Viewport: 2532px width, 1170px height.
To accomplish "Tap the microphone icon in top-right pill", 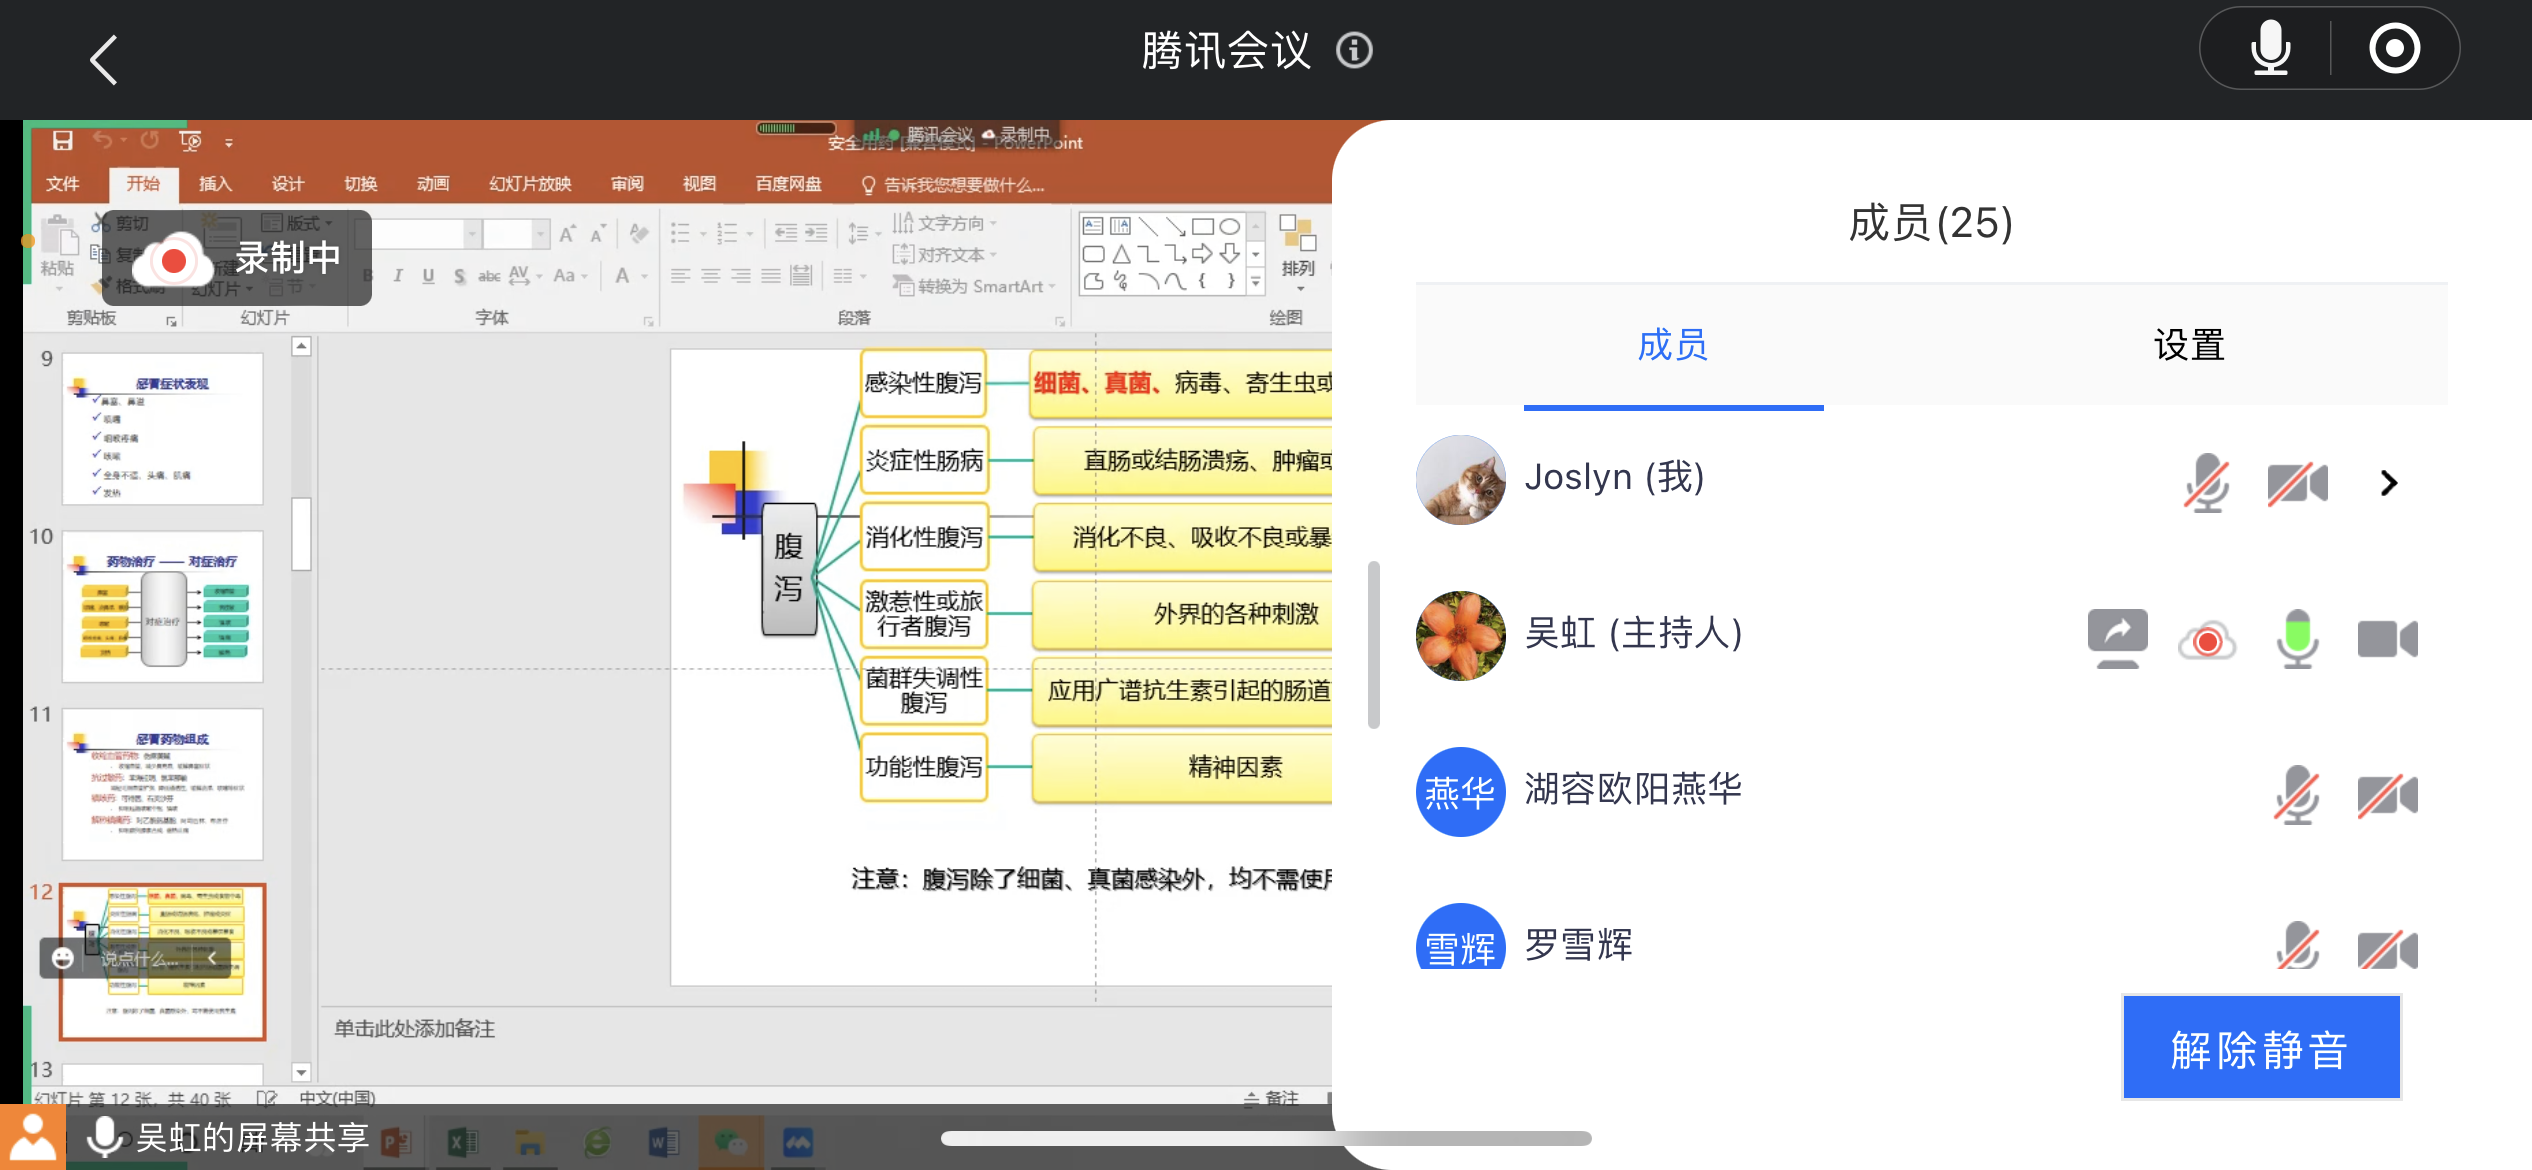I will (2269, 49).
